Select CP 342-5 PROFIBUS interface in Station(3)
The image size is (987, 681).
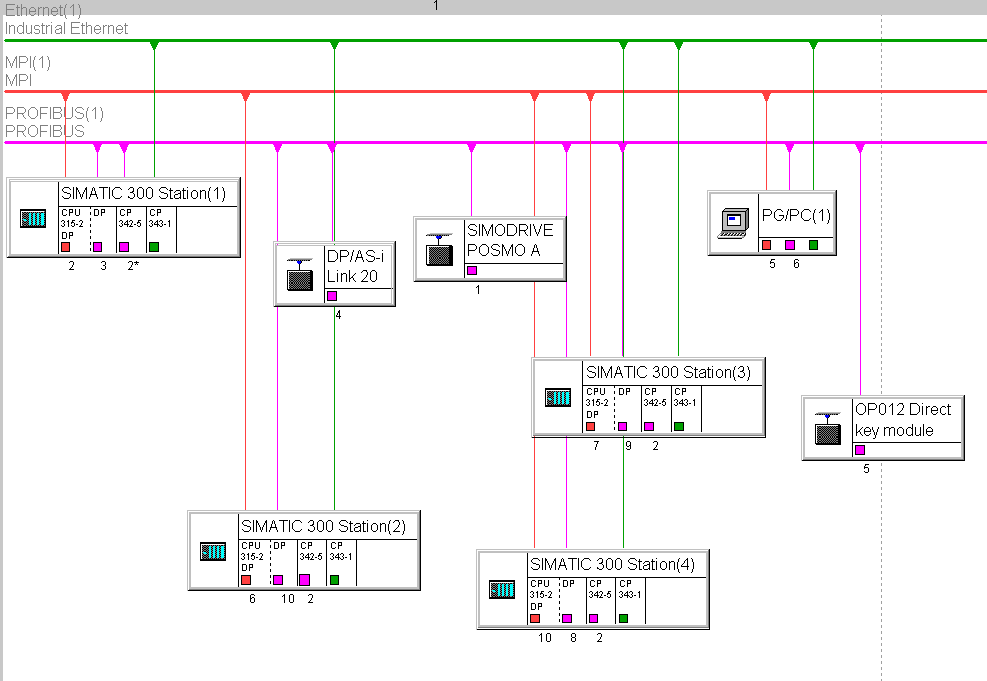tap(649, 426)
